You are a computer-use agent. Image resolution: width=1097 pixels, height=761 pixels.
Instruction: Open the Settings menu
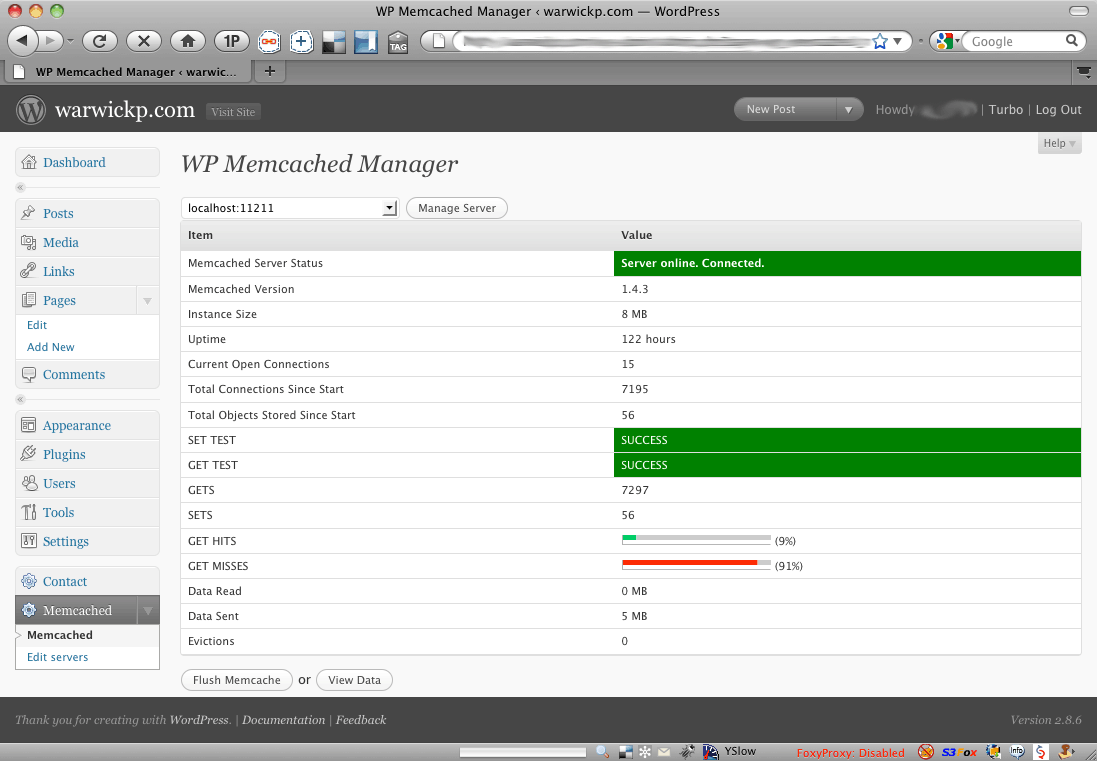66,541
